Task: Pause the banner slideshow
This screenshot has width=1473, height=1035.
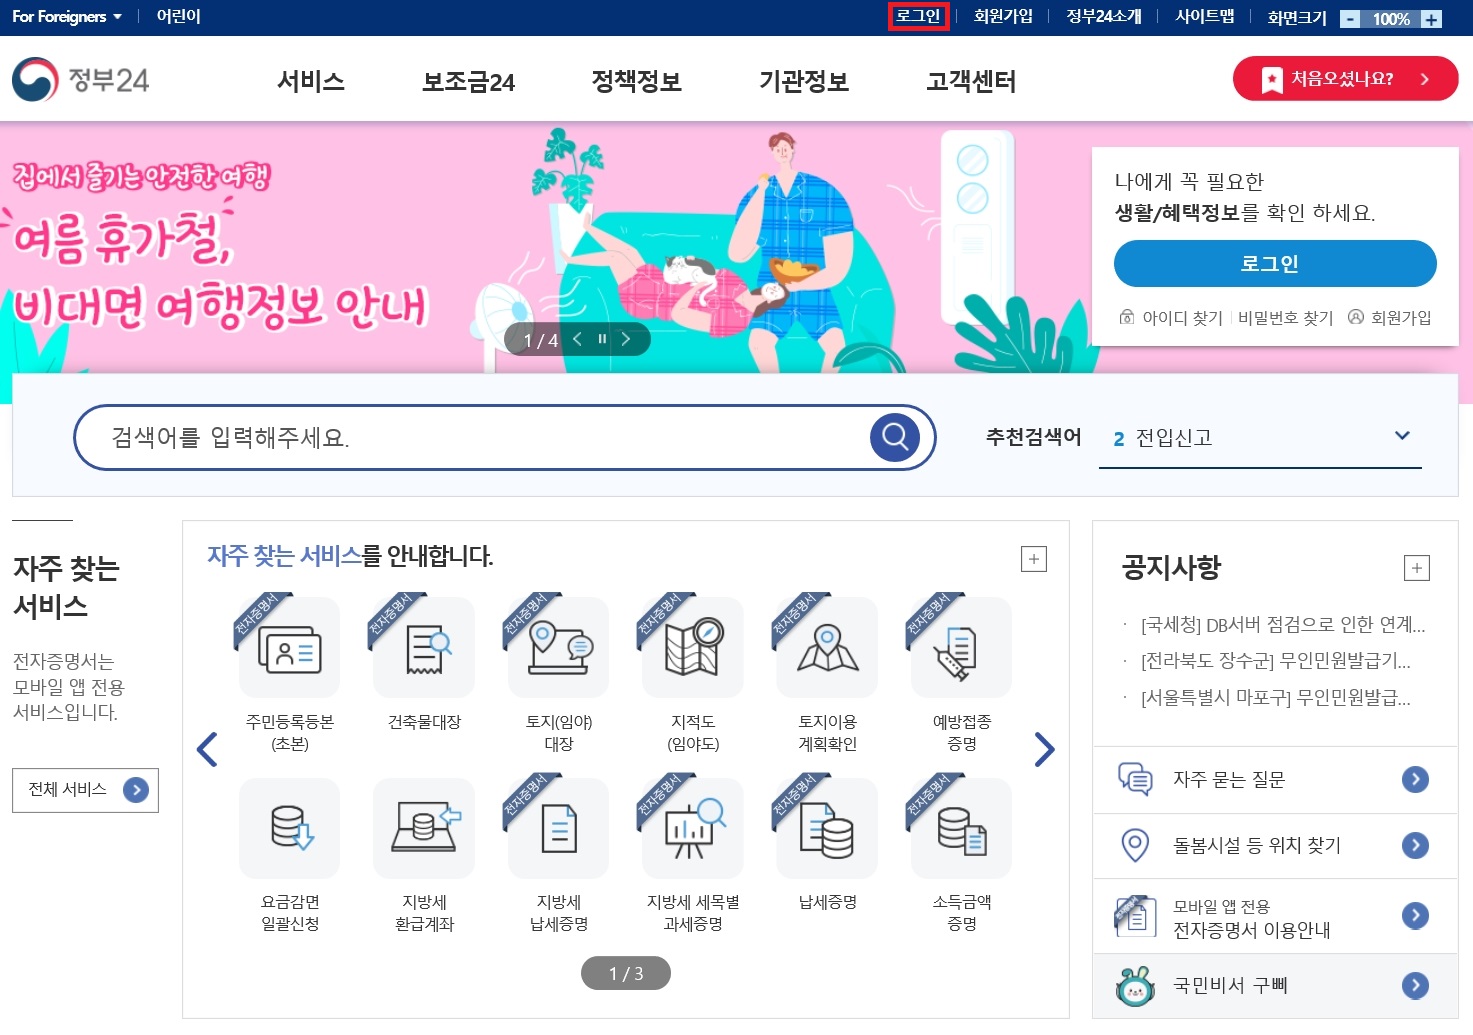Action: 602,339
